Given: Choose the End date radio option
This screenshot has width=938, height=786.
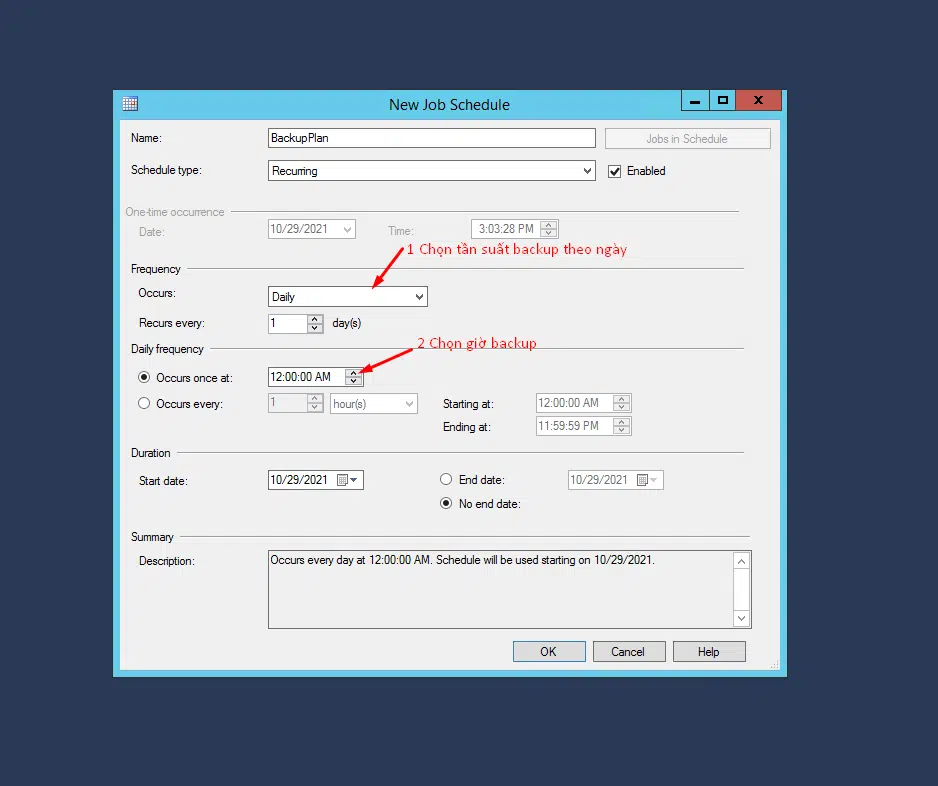Looking at the screenshot, I should pos(446,479).
